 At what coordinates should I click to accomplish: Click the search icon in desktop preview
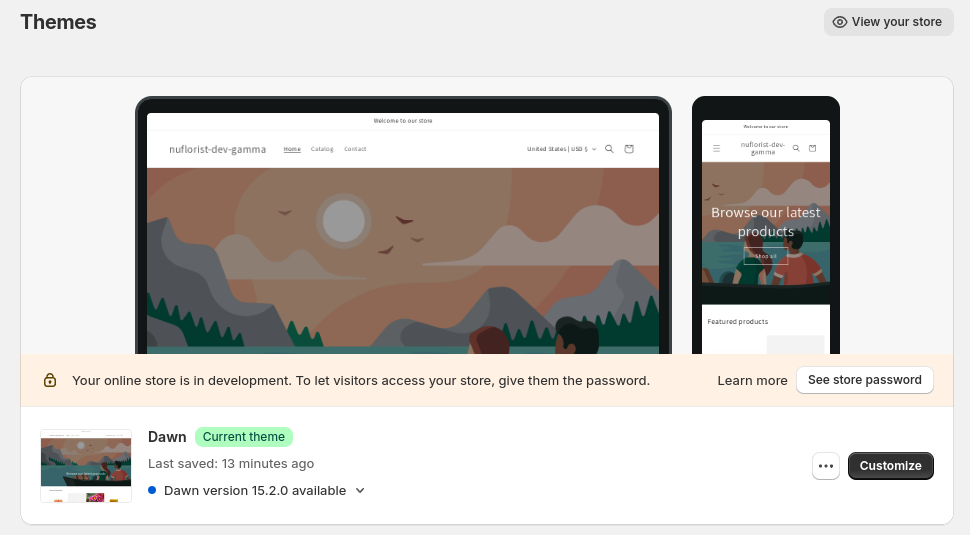(x=609, y=149)
